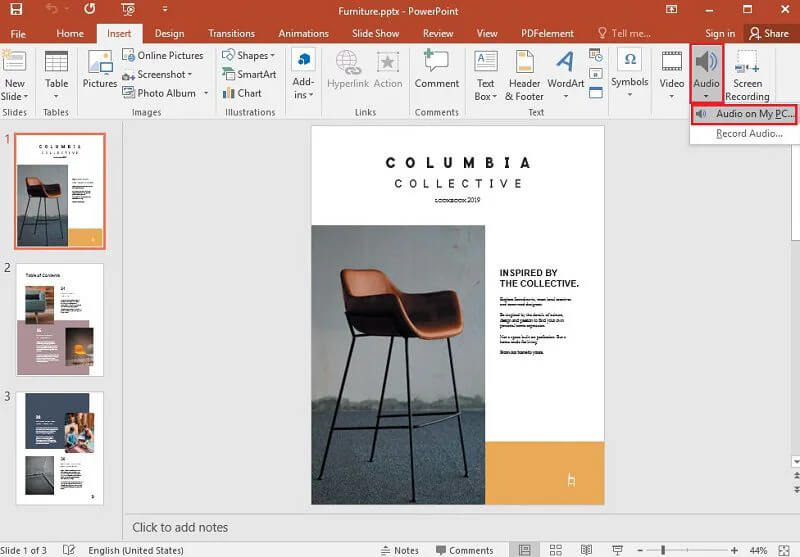Click the Object icon in Text group
Viewport: 800px width, 557px height.
click(x=595, y=93)
